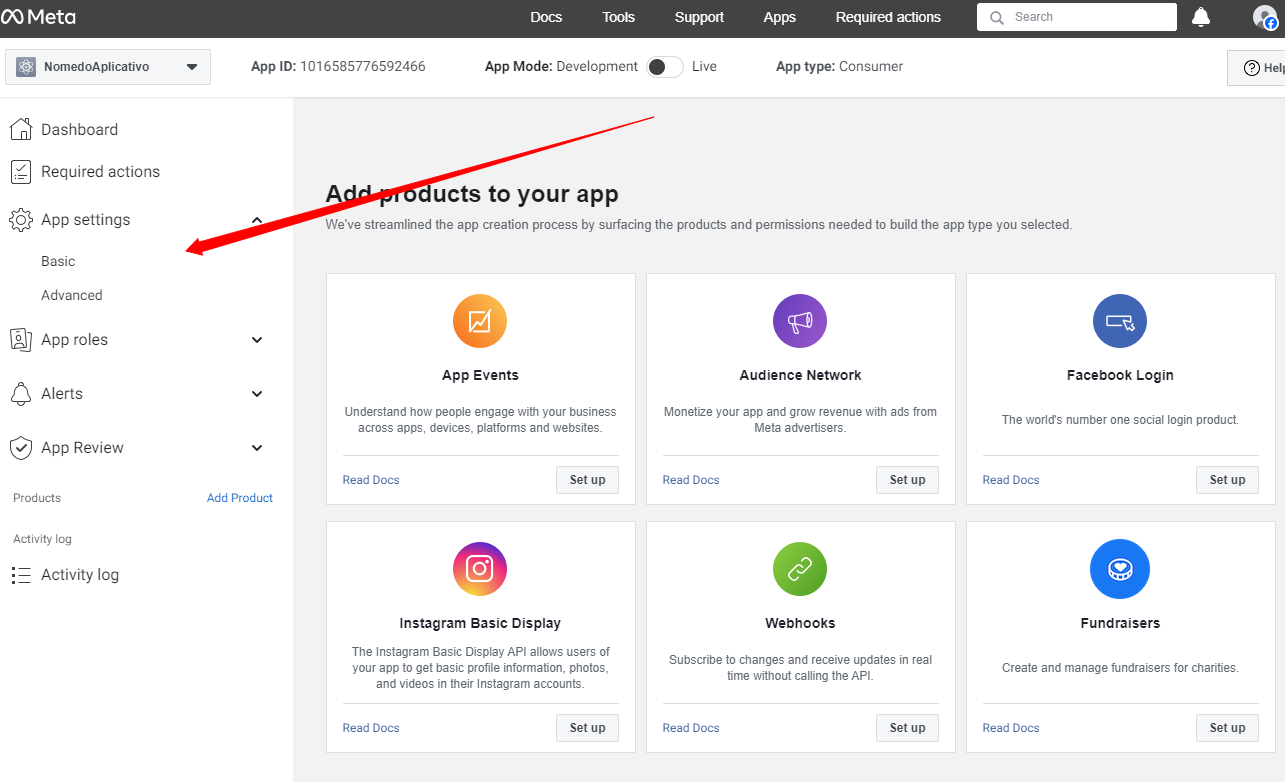Click the App Events orange icon
1285x782 pixels.
pos(480,321)
